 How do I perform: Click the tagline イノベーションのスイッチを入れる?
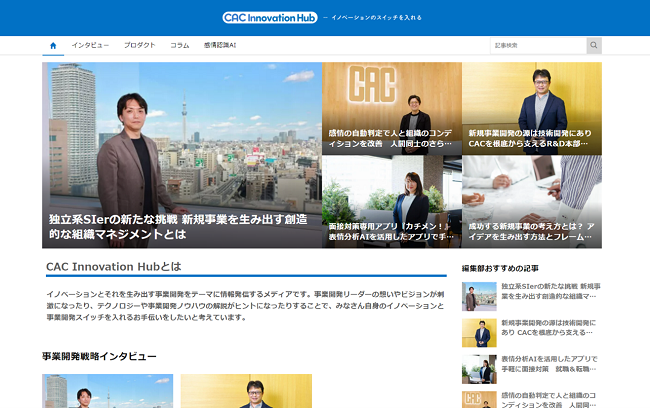pos(376,17)
